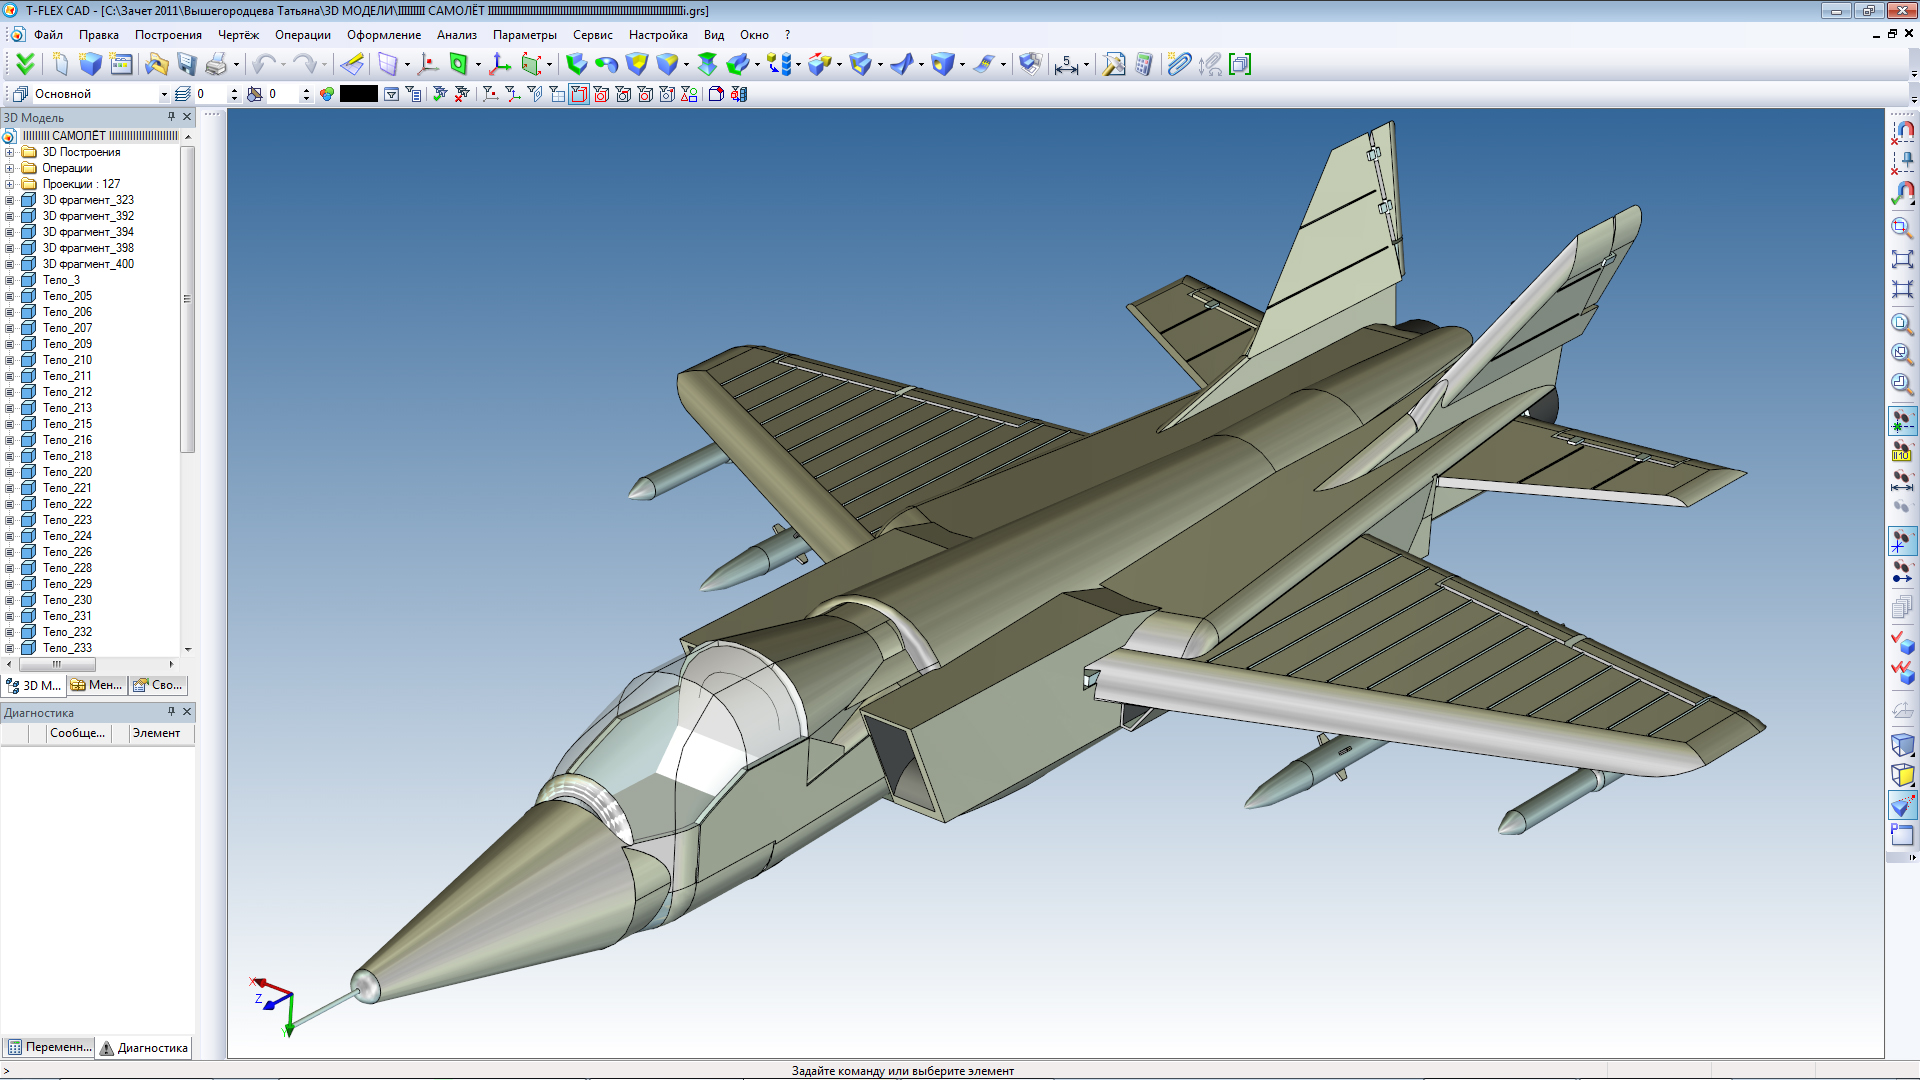Click the black color swatch in the toolbar
This screenshot has width=1920, height=1080.
click(x=358, y=93)
